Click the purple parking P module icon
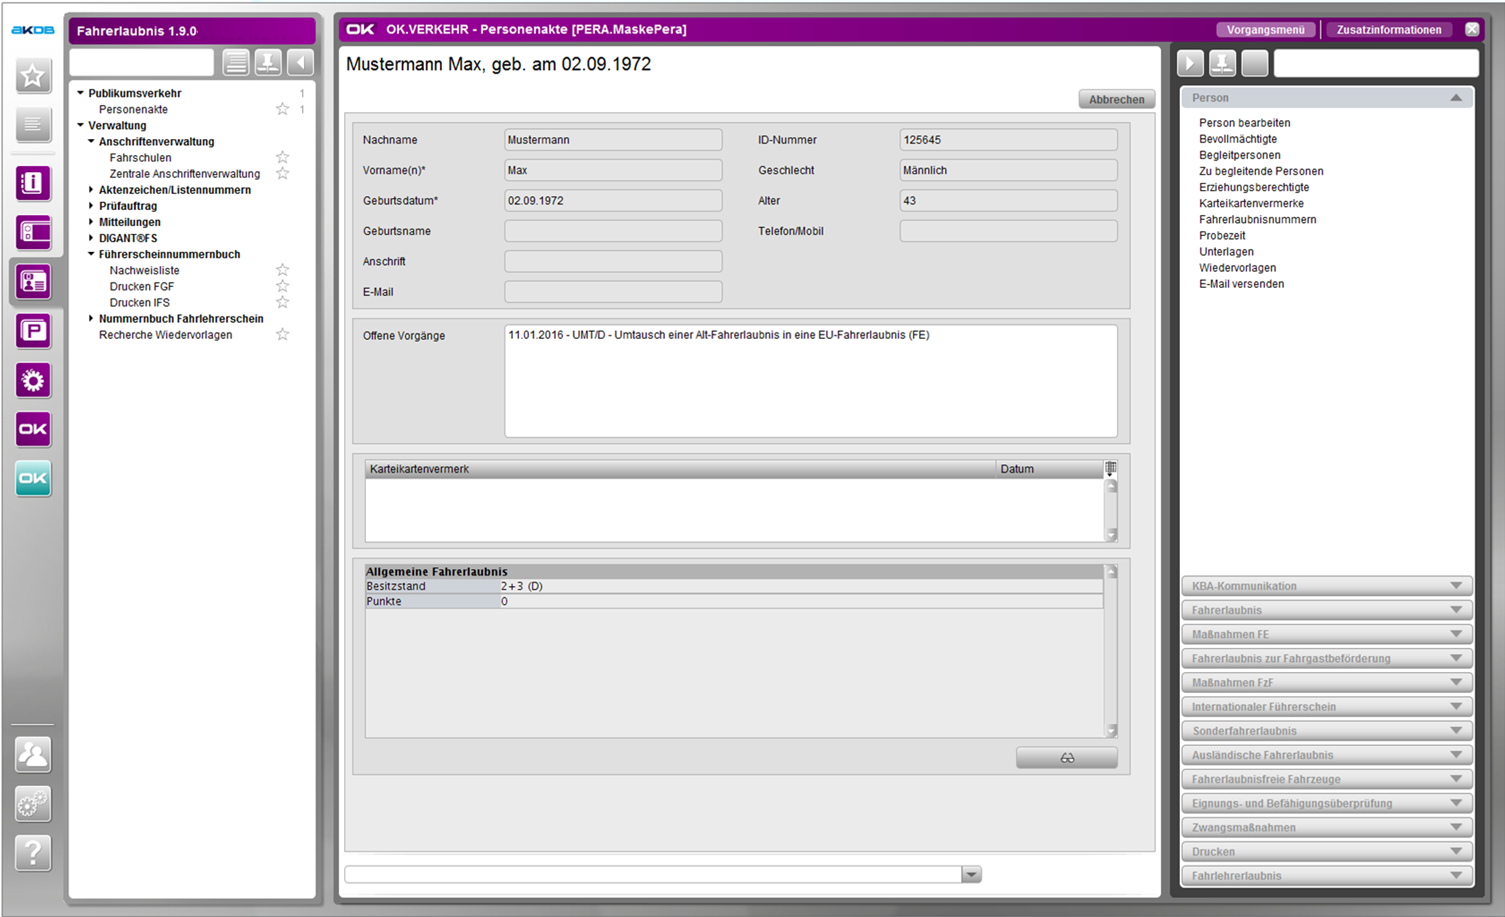This screenshot has height=917, width=1505. click(x=33, y=331)
